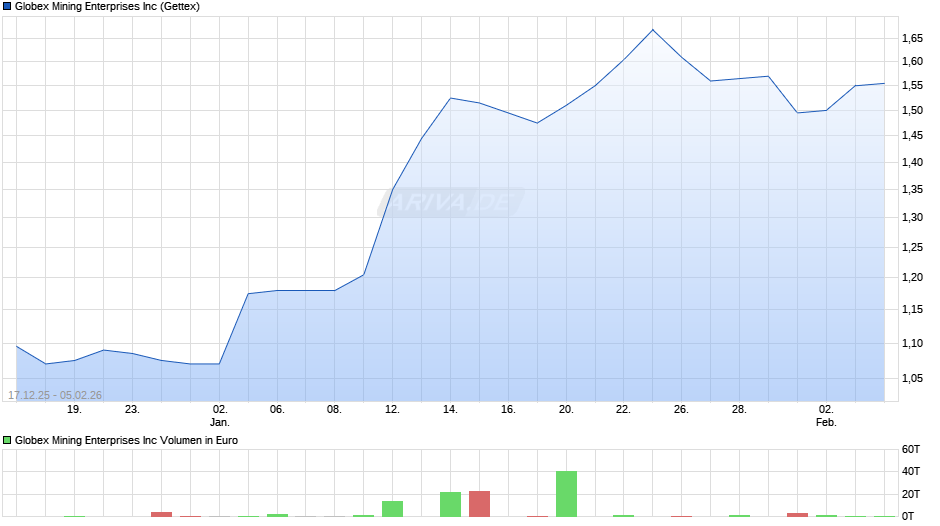
Task: Click the blue legend square for Globex Mining
Action: (7, 7)
